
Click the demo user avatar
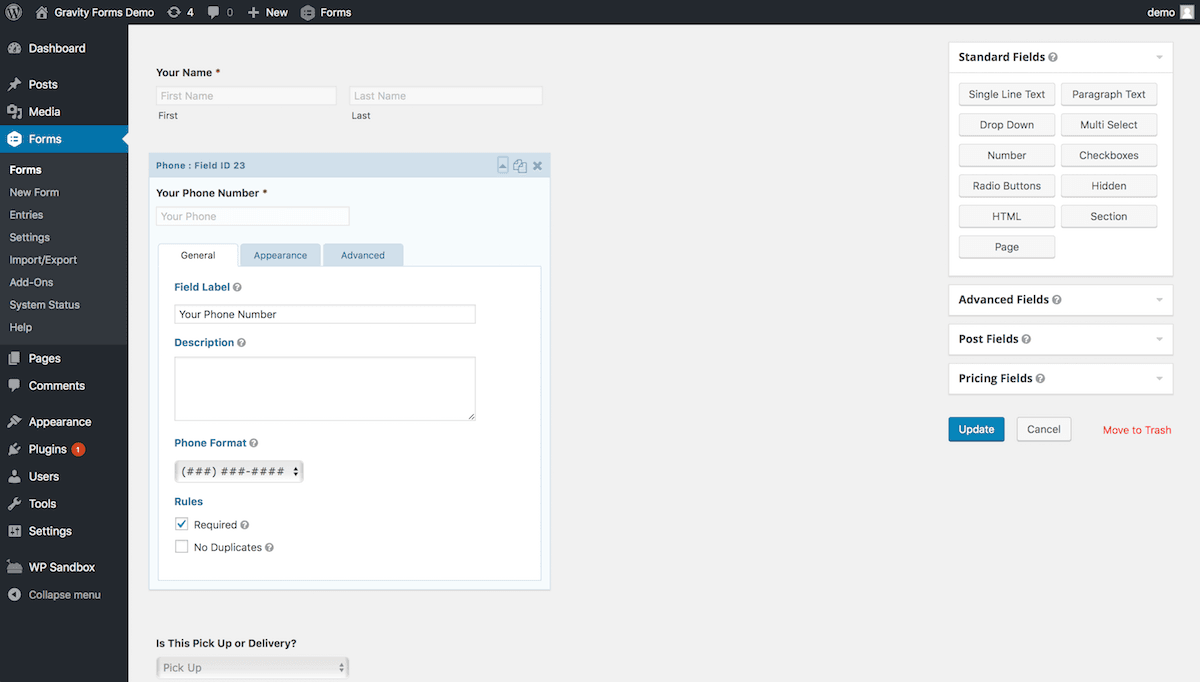pyautogui.click(x=1186, y=12)
